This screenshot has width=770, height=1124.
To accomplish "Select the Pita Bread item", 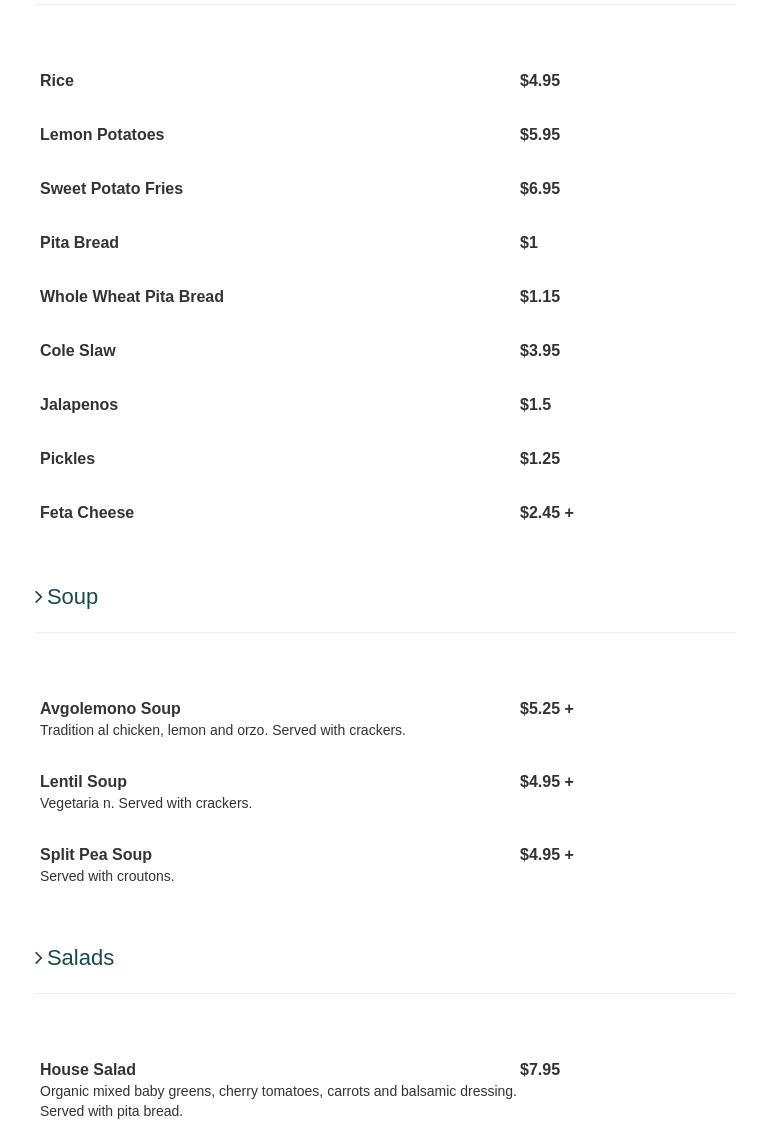I will pos(79,243).
